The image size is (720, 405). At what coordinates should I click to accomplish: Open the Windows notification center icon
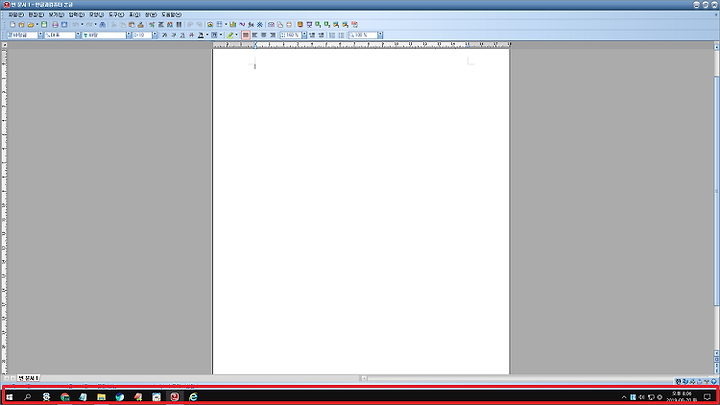[x=707, y=397]
